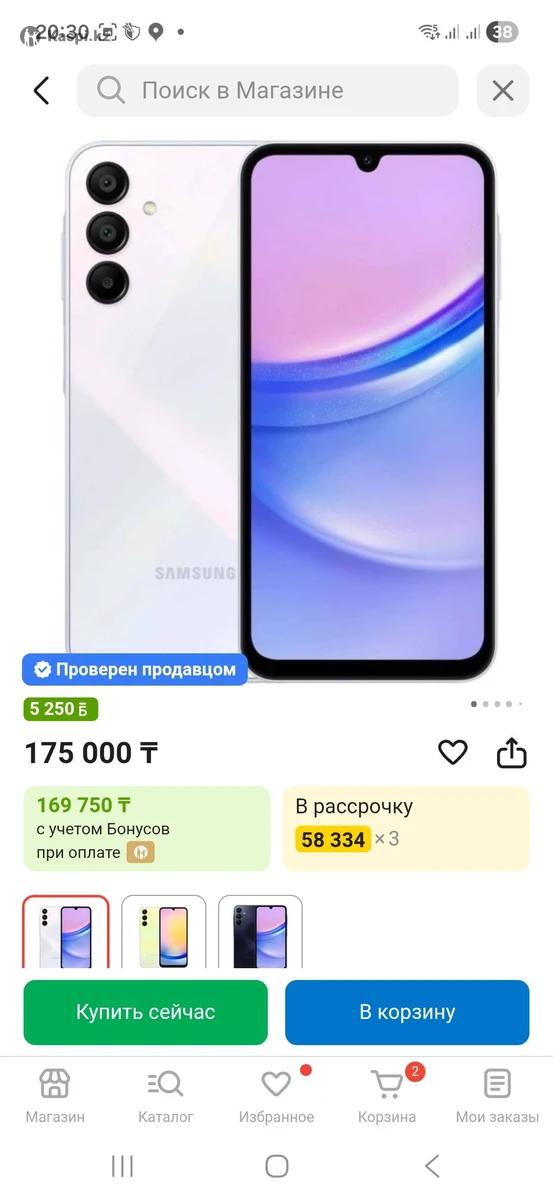Image resolution: width=553 pixels, height=1200 pixels.
Task: Share the product via share icon
Action: point(512,752)
